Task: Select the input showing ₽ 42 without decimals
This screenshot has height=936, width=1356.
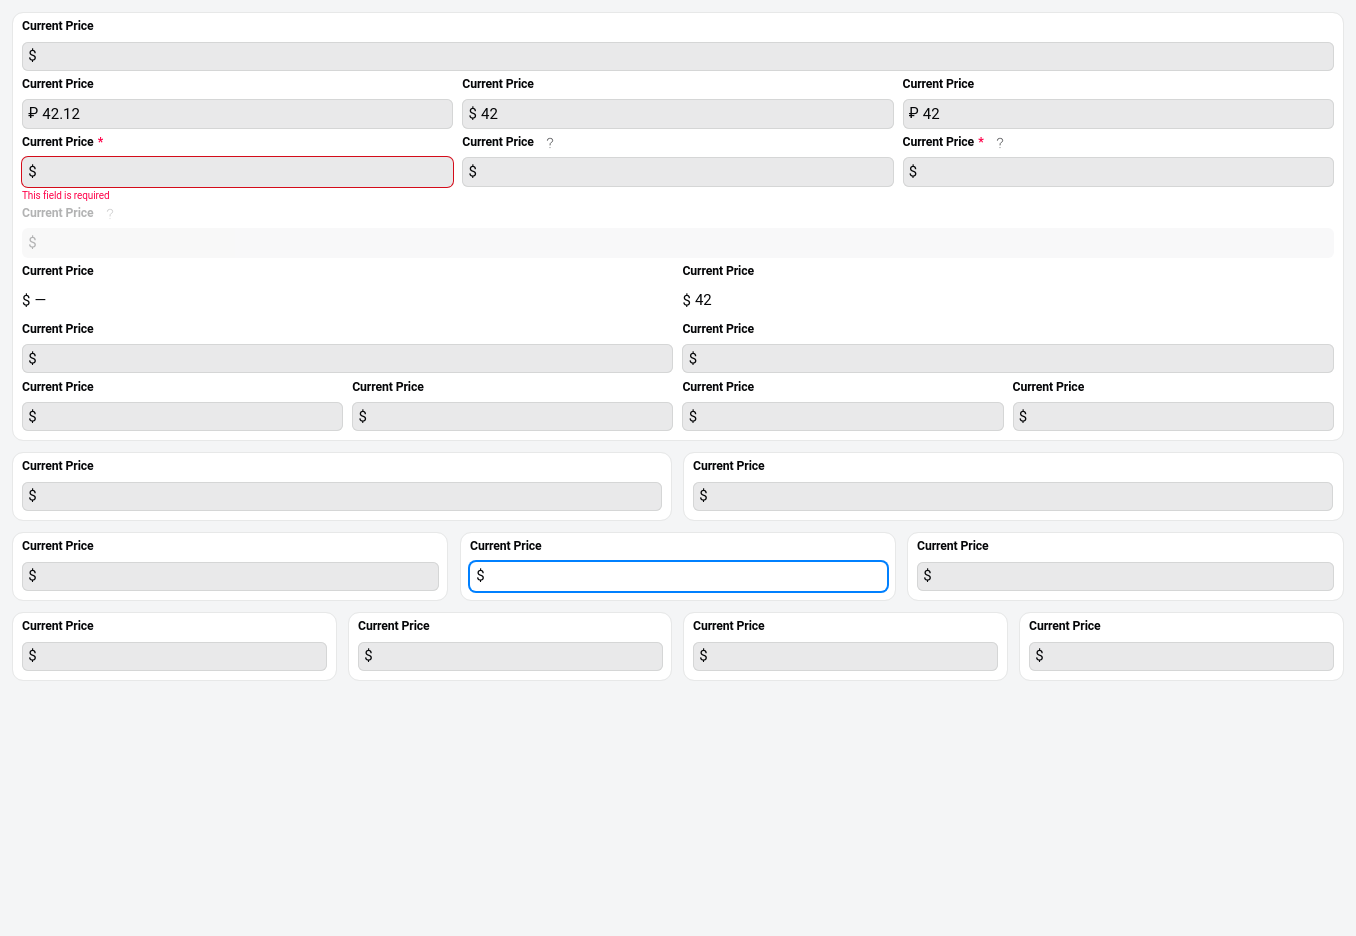Action: pyautogui.click(x=1117, y=114)
